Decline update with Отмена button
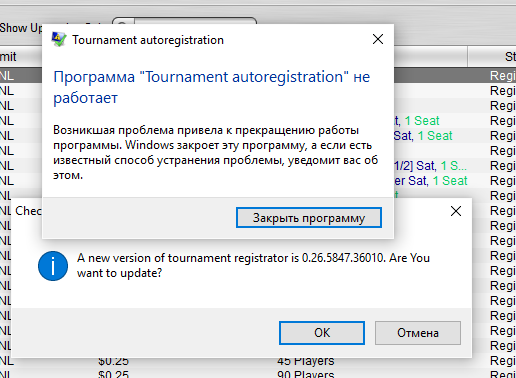516x378 pixels. (x=418, y=333)
